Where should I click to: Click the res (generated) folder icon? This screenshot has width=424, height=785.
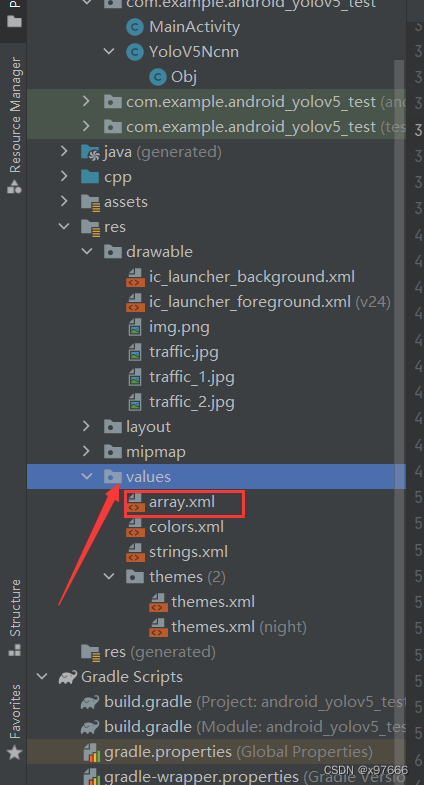pyautogui.click(x=90, y=652)
